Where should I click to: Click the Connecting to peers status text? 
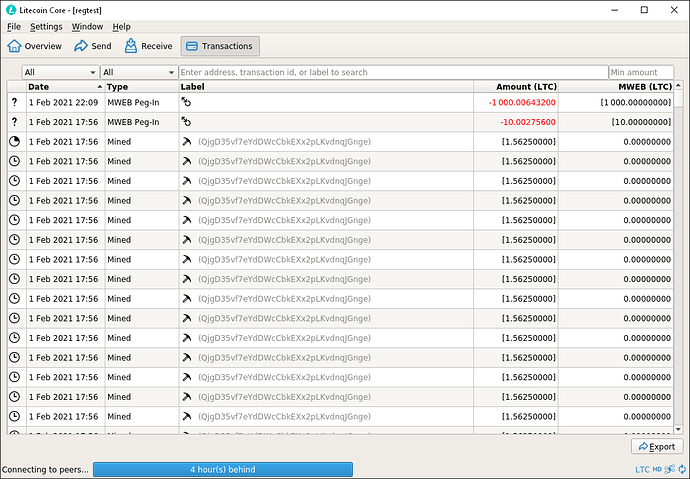(45, 469)
